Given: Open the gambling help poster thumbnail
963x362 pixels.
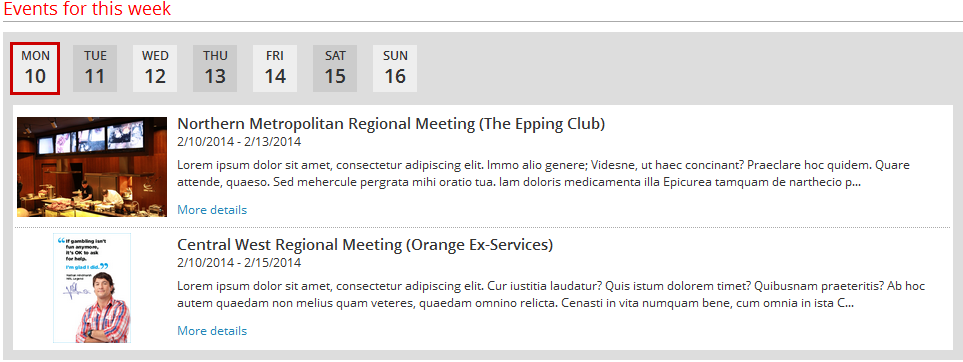Looking at the screenshot, I should point(92,288).
